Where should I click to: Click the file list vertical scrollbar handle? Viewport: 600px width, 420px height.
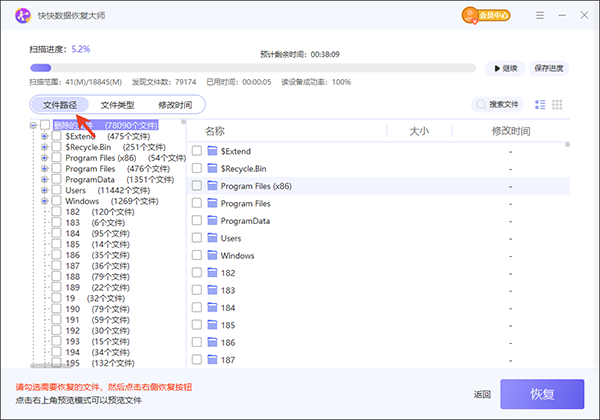567,145
